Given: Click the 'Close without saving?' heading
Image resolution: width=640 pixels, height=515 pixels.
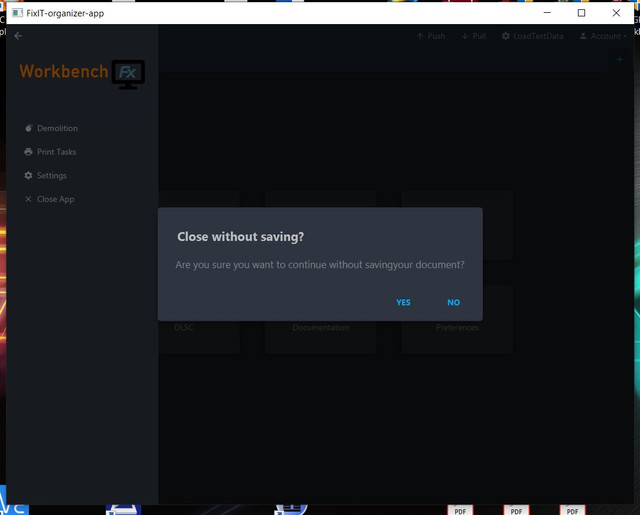Looking at the screenshot, I should (x=240, y=237).
